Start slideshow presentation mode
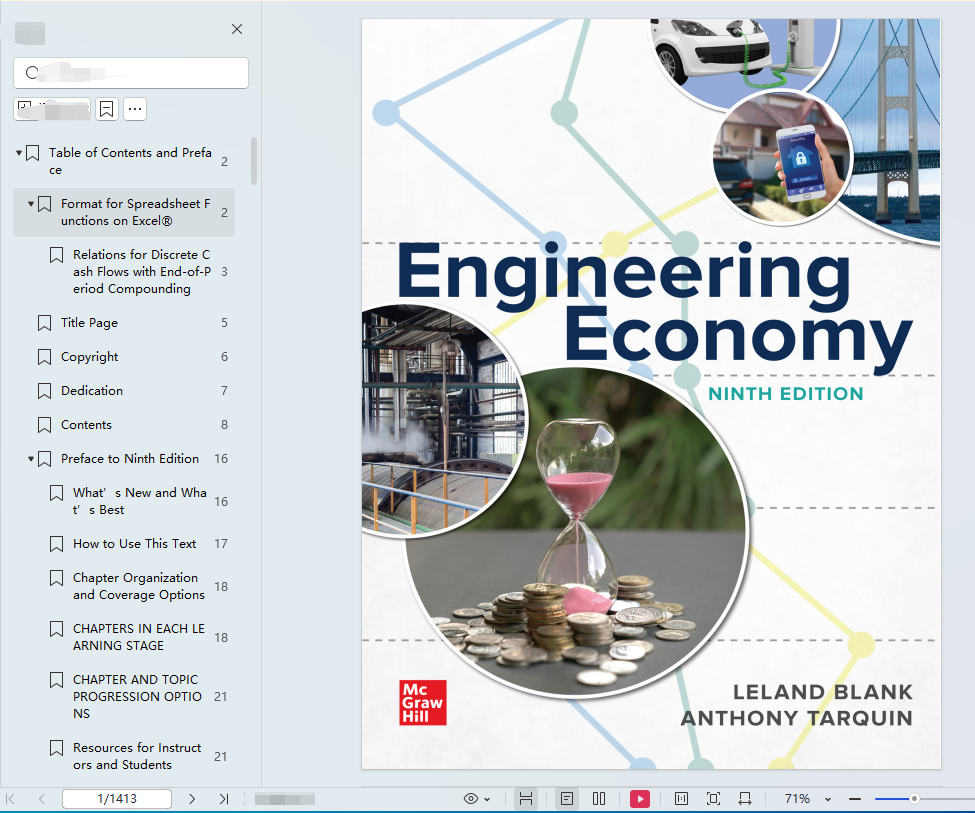This screenshot has width=975, height=813. click(x=640, y=799)
